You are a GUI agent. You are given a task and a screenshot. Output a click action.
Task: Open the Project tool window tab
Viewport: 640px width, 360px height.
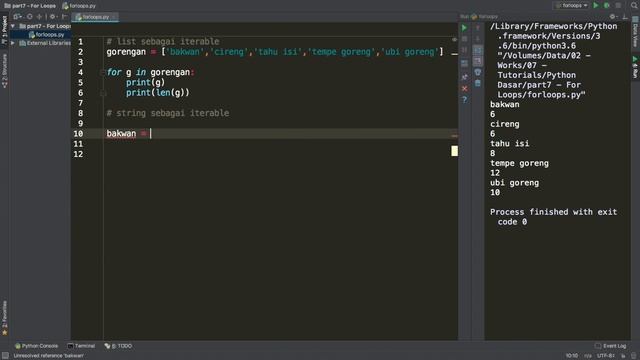[4, 30]
